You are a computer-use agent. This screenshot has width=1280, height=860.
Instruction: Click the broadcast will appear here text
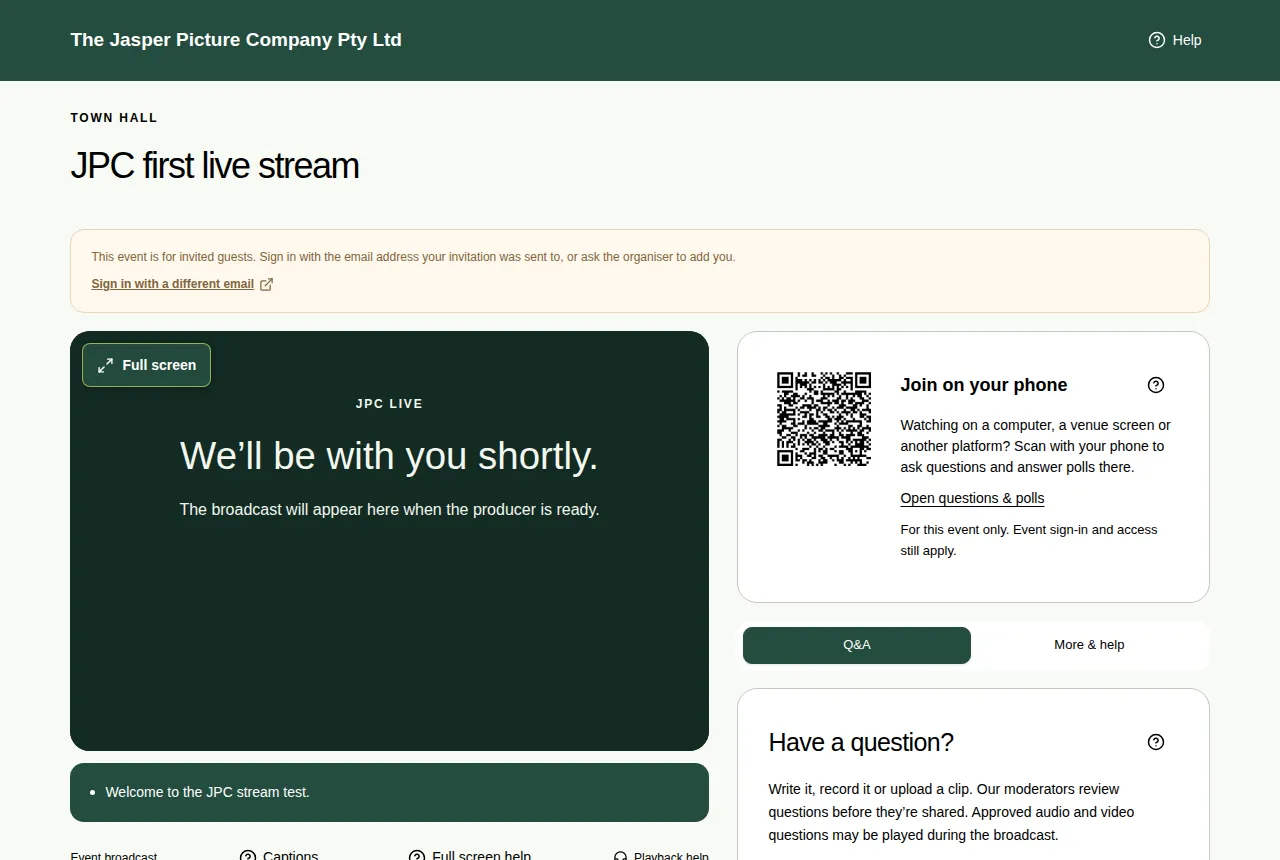coord(389,509)
